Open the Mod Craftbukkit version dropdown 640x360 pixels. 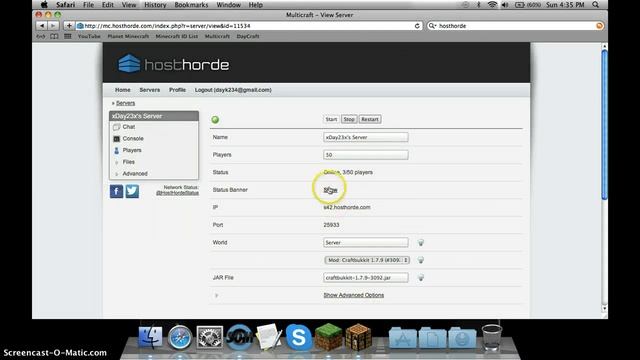(x=367, y=260)
